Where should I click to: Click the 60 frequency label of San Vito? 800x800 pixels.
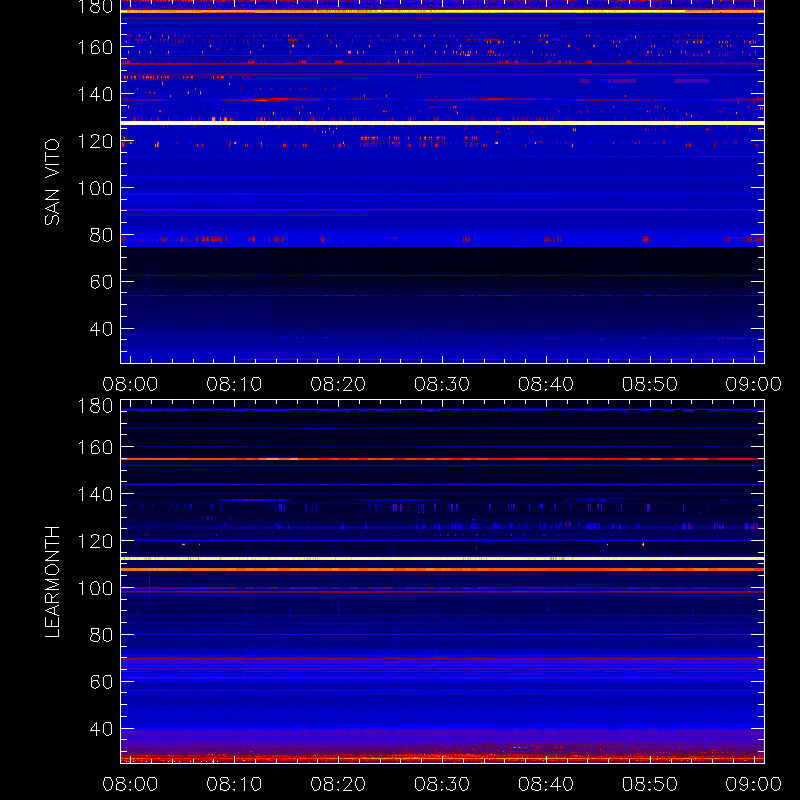(102, 282)
